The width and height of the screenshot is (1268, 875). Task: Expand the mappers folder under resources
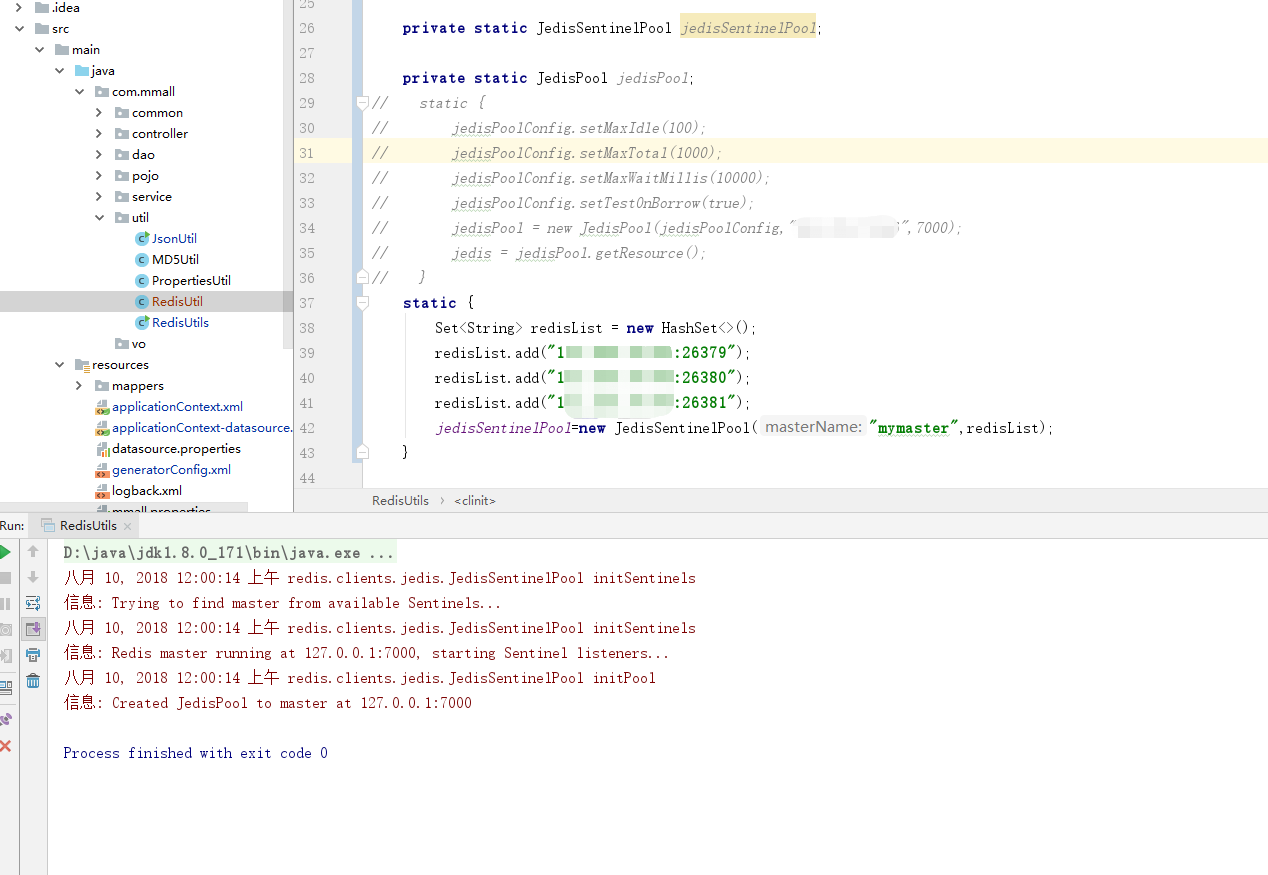(79, 386)
